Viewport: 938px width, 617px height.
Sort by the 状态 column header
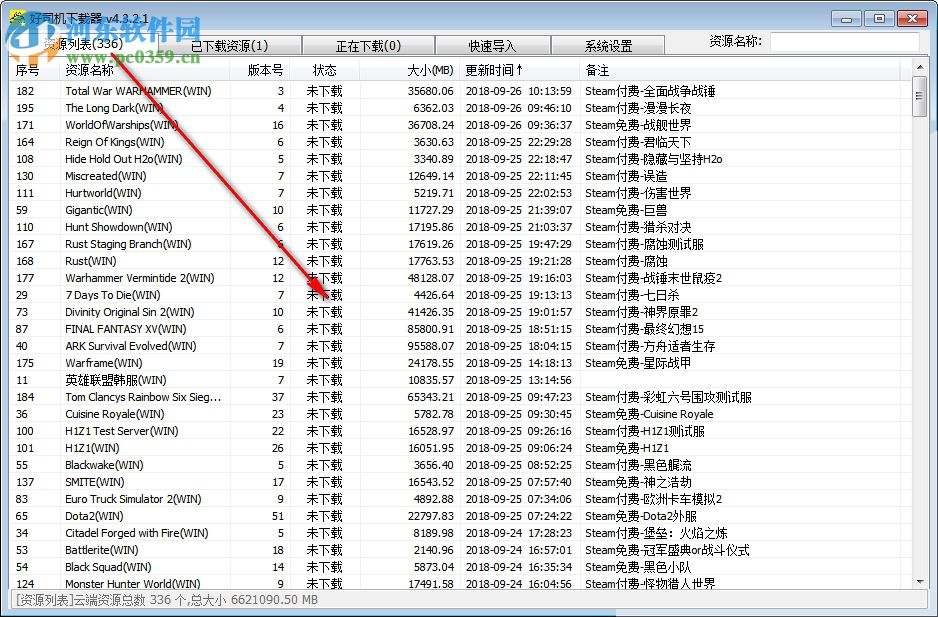[x=325, y=70]
